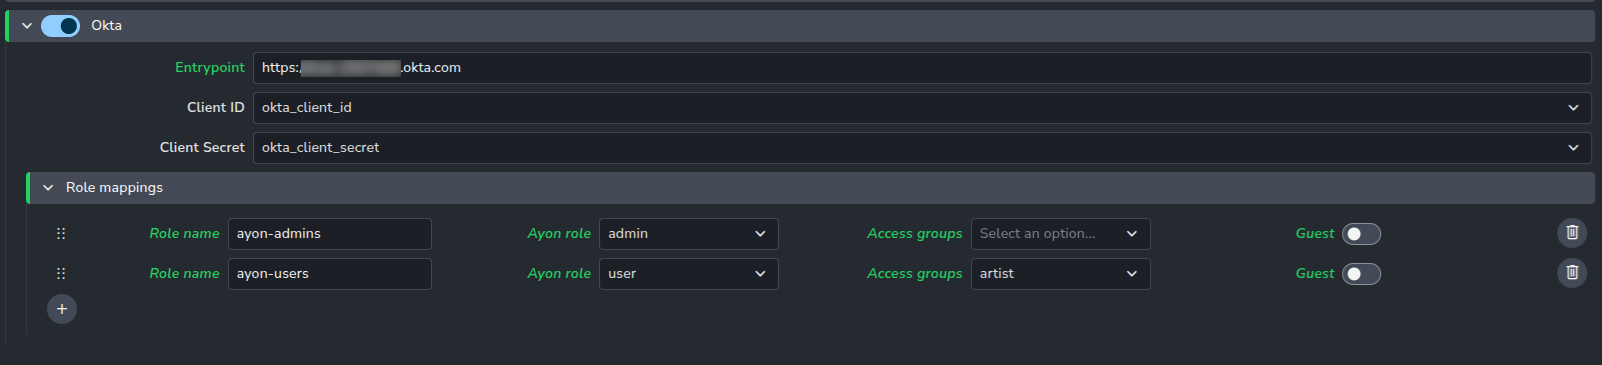This screenshot has height=365, width=1602.
Task: Grab the drag handle of ayon-admins row
Action: (61, 233)
